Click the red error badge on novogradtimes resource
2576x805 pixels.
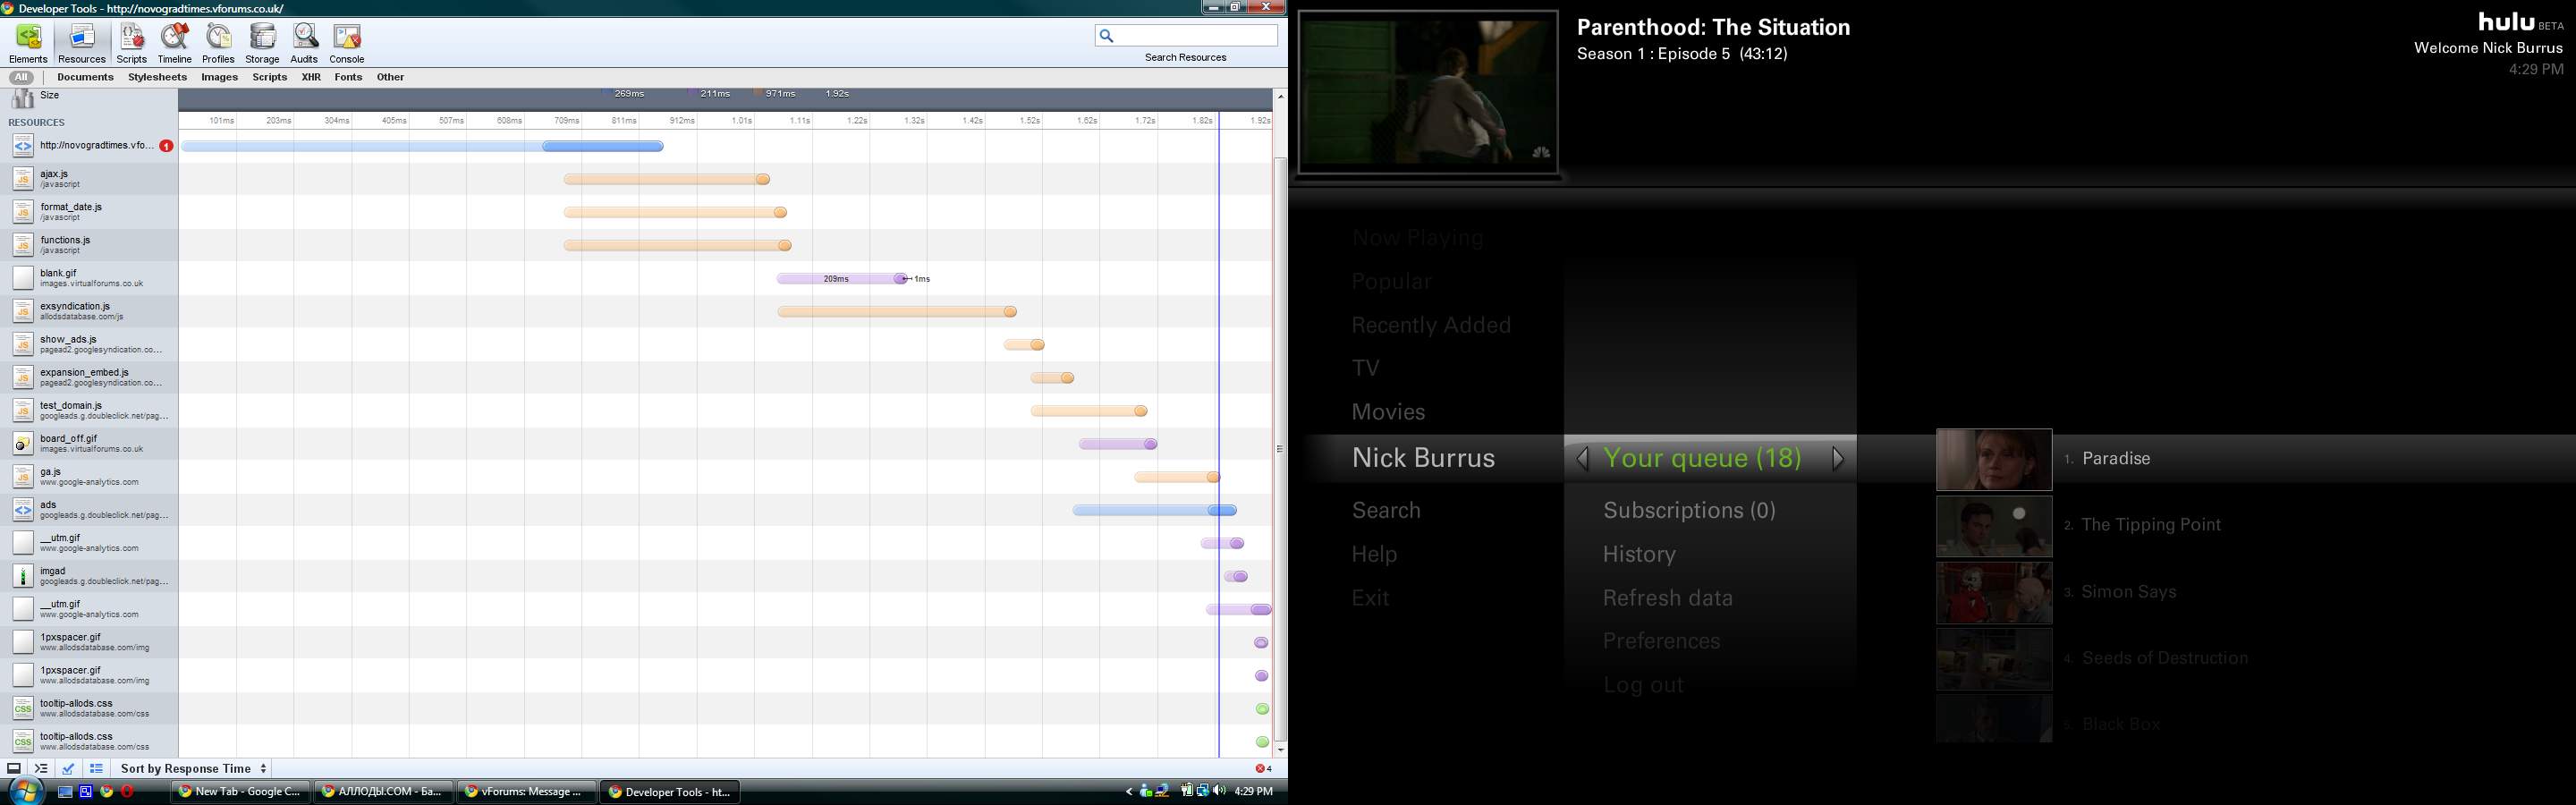coord(166,146)
